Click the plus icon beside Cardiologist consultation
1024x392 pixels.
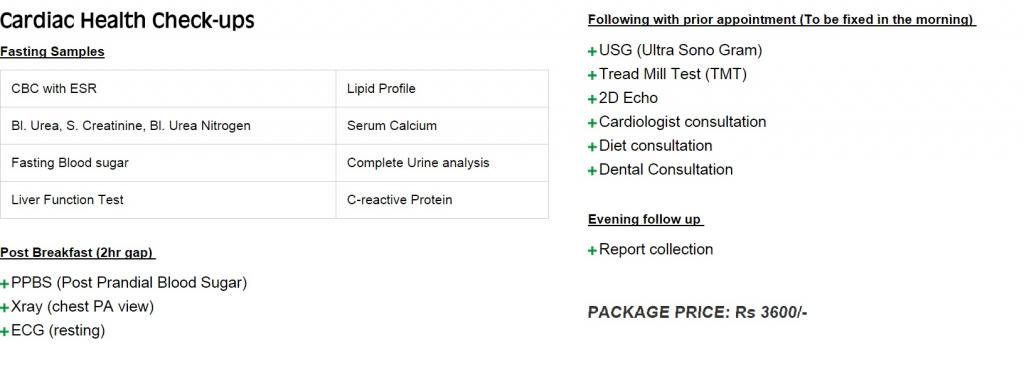592,123
